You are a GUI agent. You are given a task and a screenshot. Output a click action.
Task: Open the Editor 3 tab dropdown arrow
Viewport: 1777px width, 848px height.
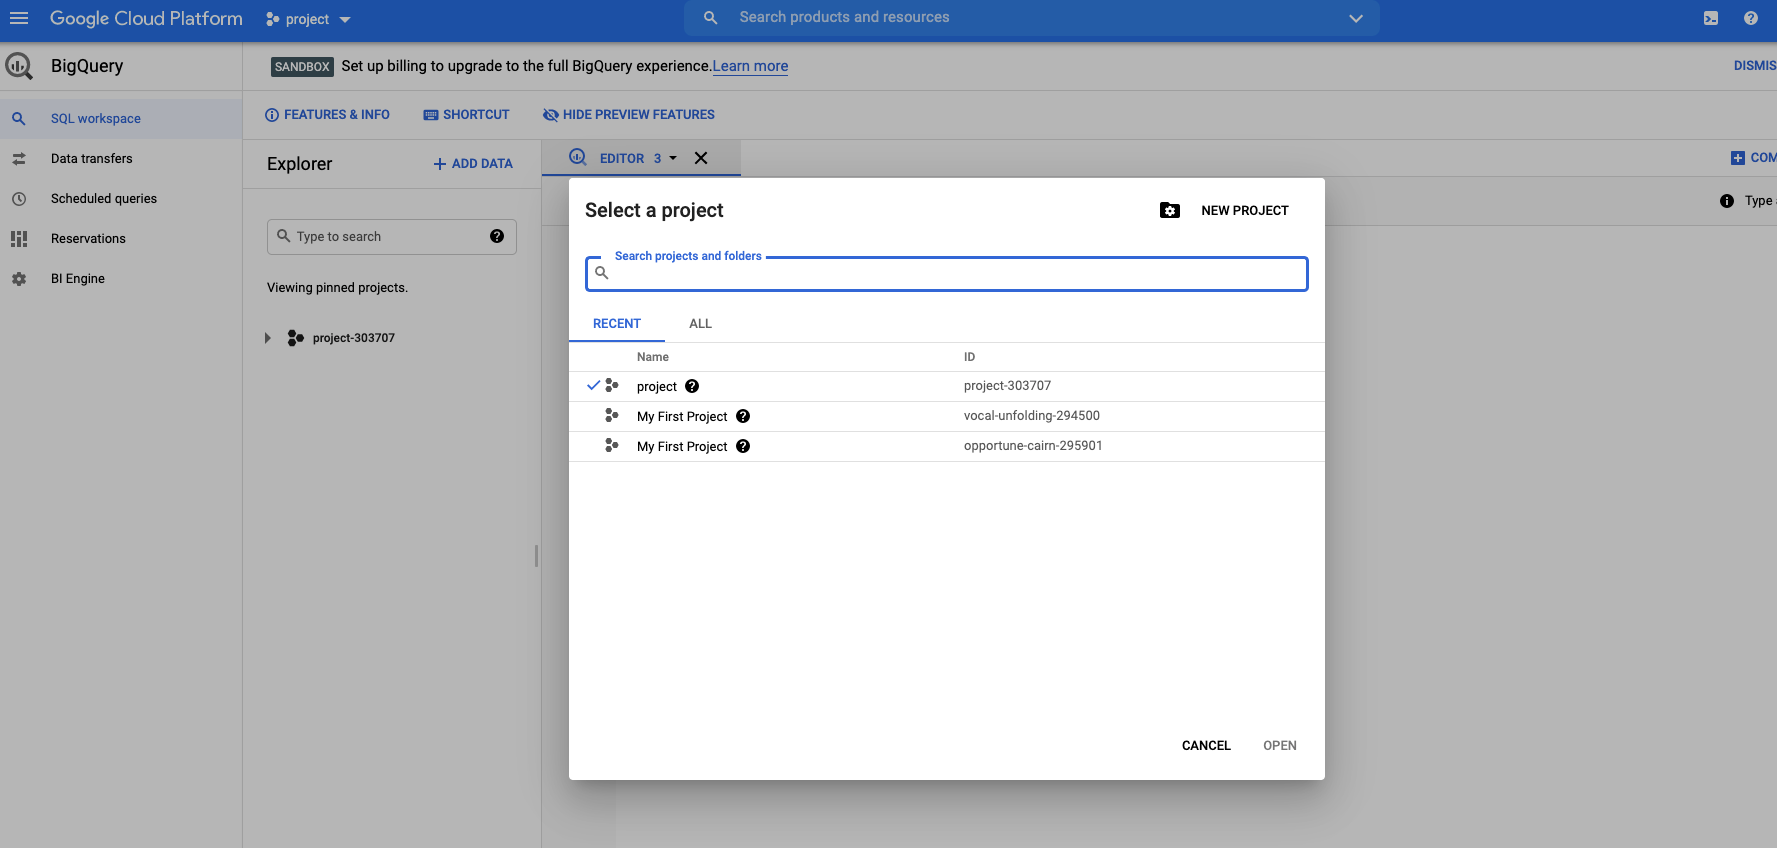(x=673, y=158)
